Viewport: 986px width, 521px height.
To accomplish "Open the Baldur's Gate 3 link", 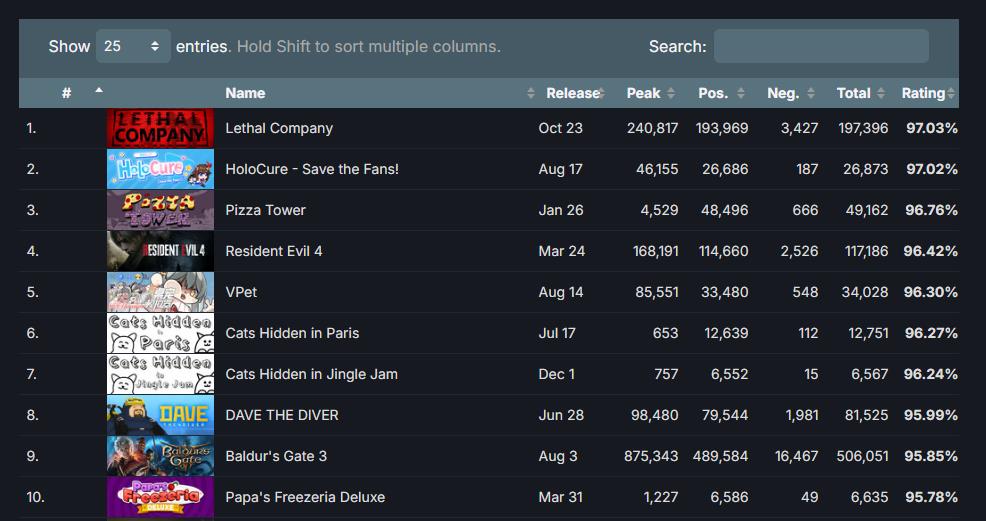I will pyautogui.click(x=276, y=456).
